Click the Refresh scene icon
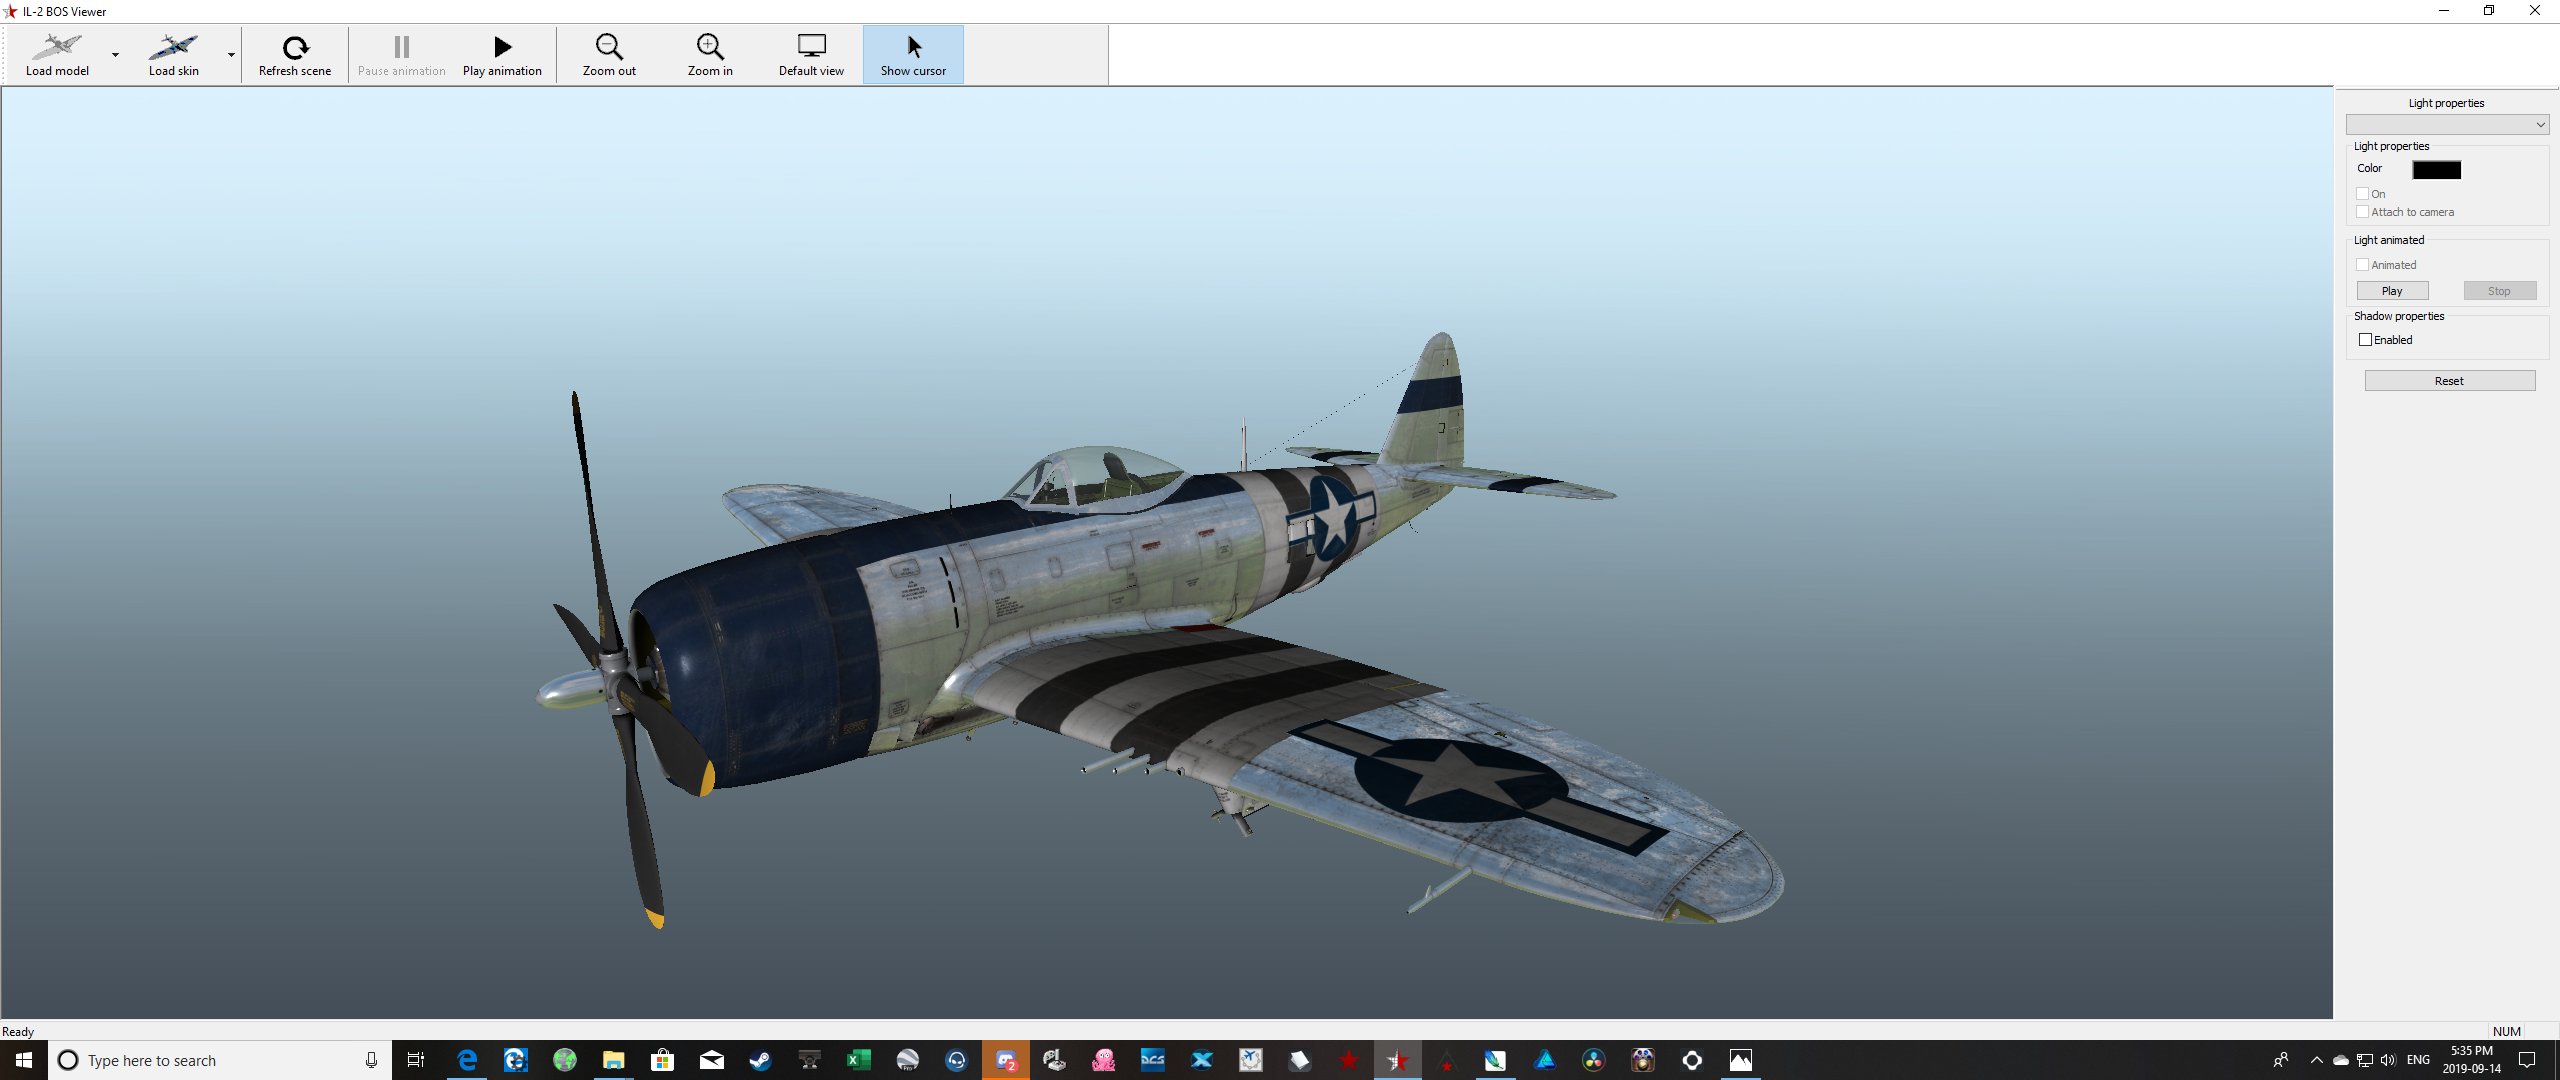 click(x=295, y=47)
